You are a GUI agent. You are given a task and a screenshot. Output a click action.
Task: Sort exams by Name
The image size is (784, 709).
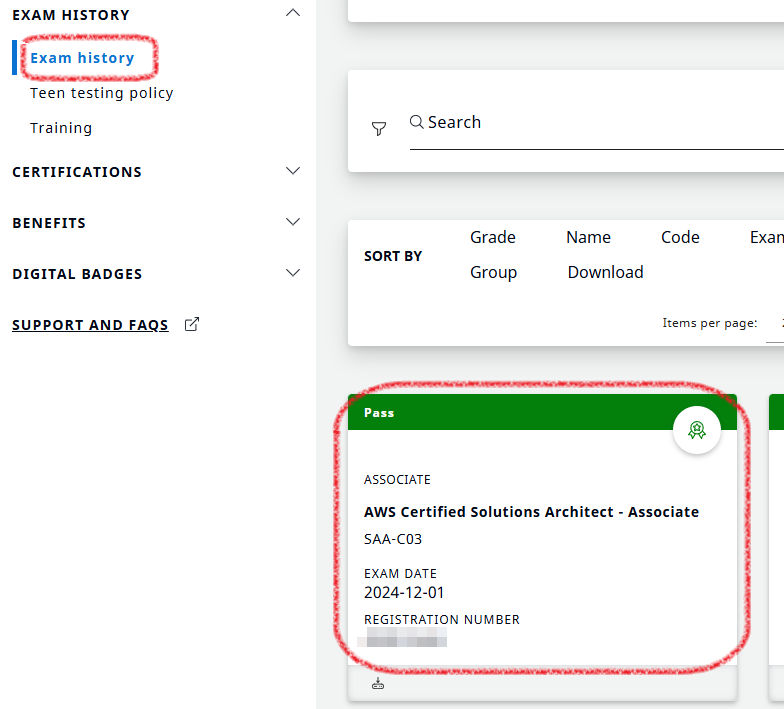pyautogui.click(x=588, y=237)
